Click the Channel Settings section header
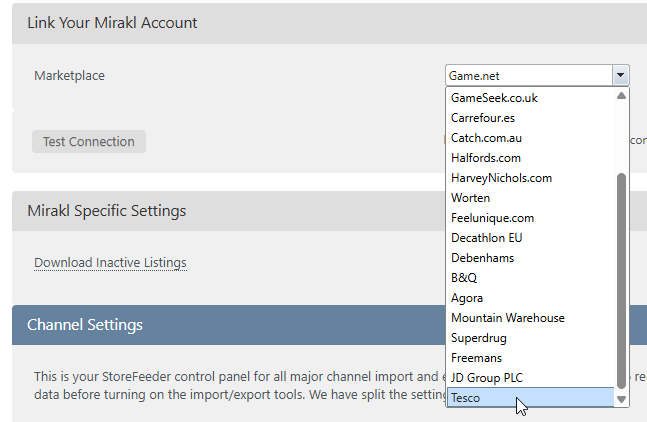This screenshot has height=422, width=647. 329,325
